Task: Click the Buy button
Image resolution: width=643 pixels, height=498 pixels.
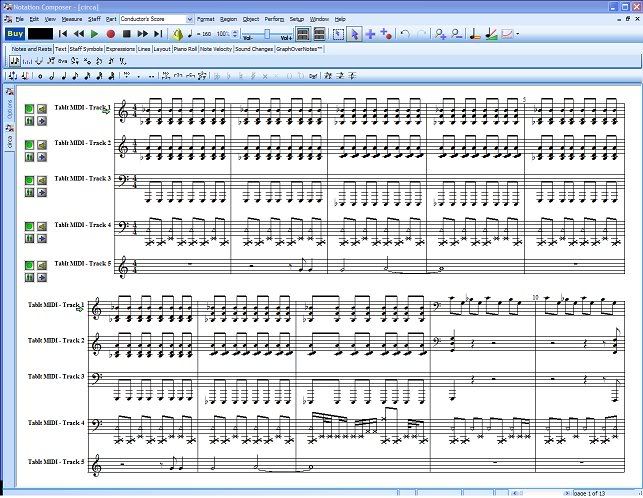Action: coord(15,34)
